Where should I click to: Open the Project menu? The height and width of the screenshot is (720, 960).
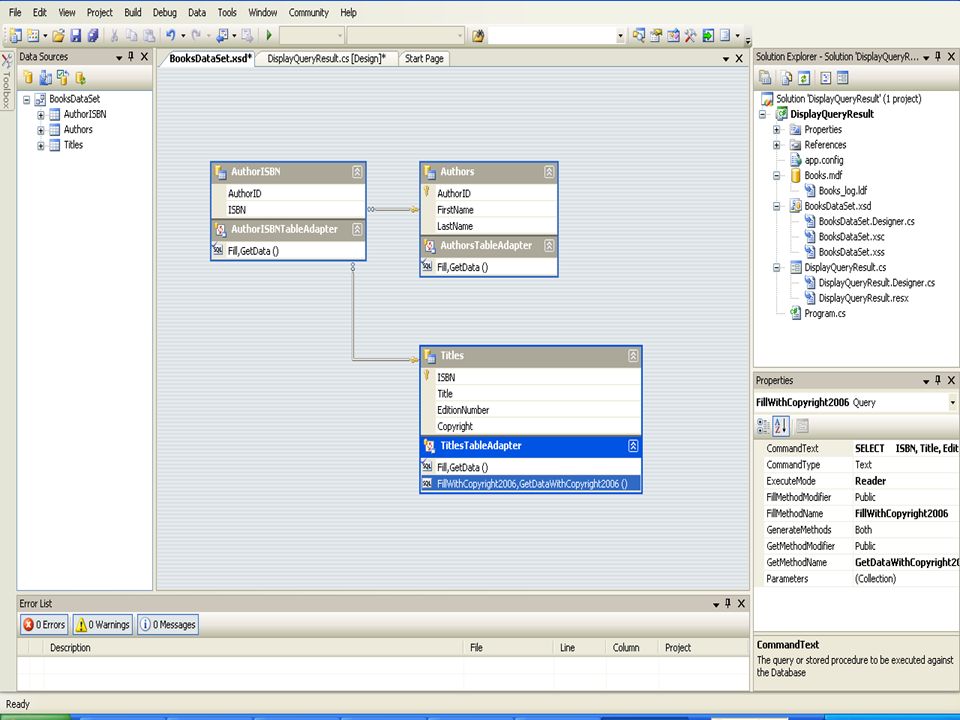(x=99, y=12)
